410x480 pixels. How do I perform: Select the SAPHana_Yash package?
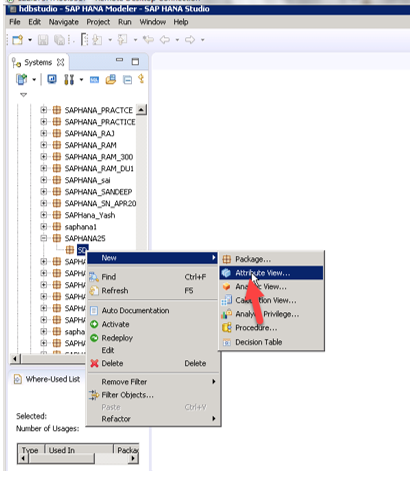click(90, 215)
